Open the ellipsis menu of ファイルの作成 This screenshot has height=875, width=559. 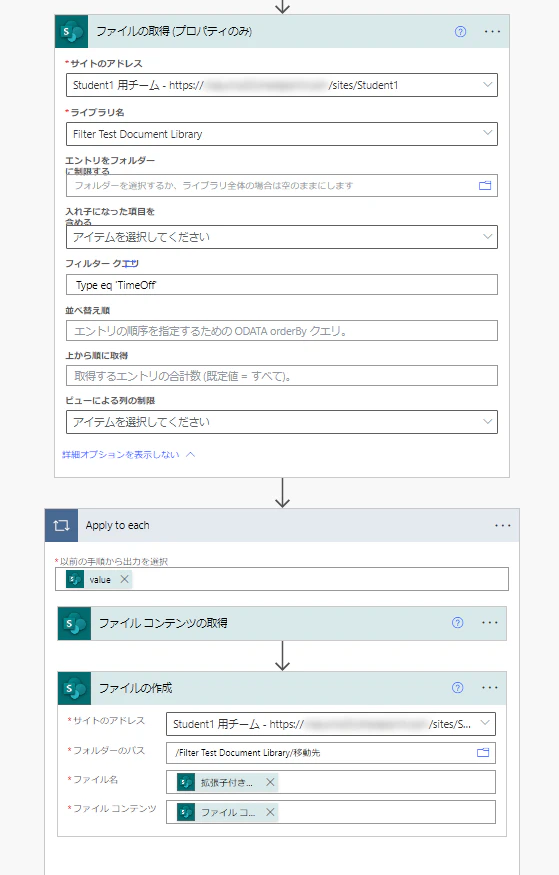[x=490, y=688]
